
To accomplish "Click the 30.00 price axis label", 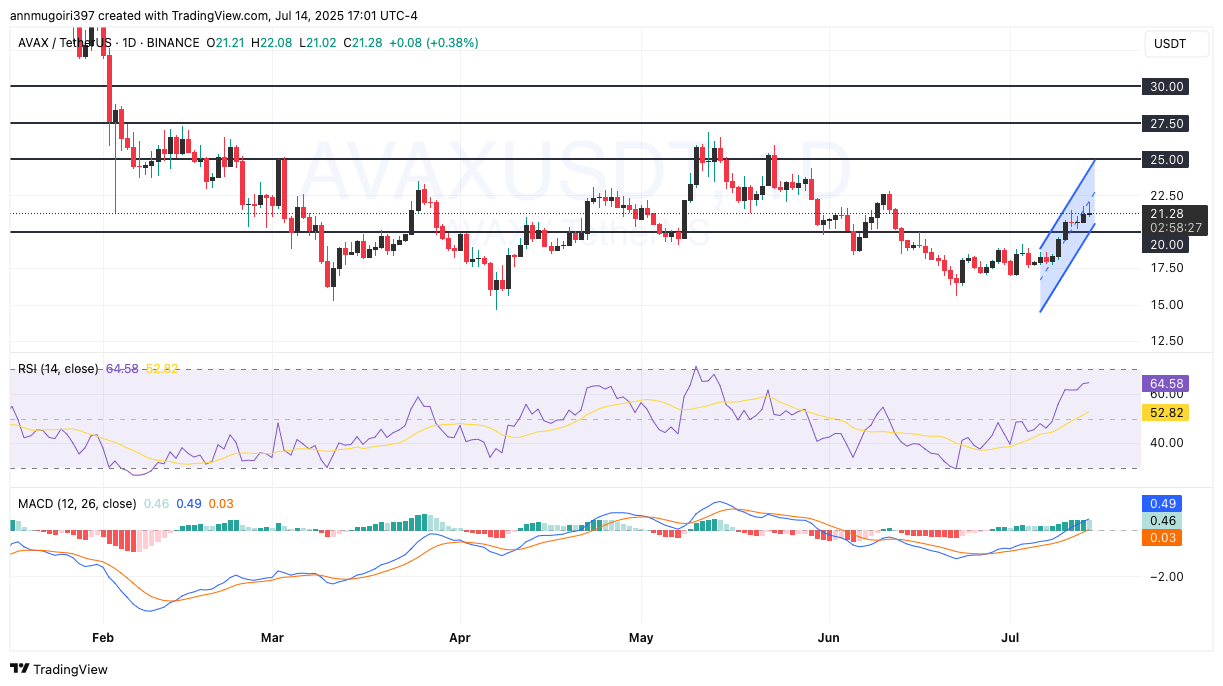I will [x=1167, y=87].
